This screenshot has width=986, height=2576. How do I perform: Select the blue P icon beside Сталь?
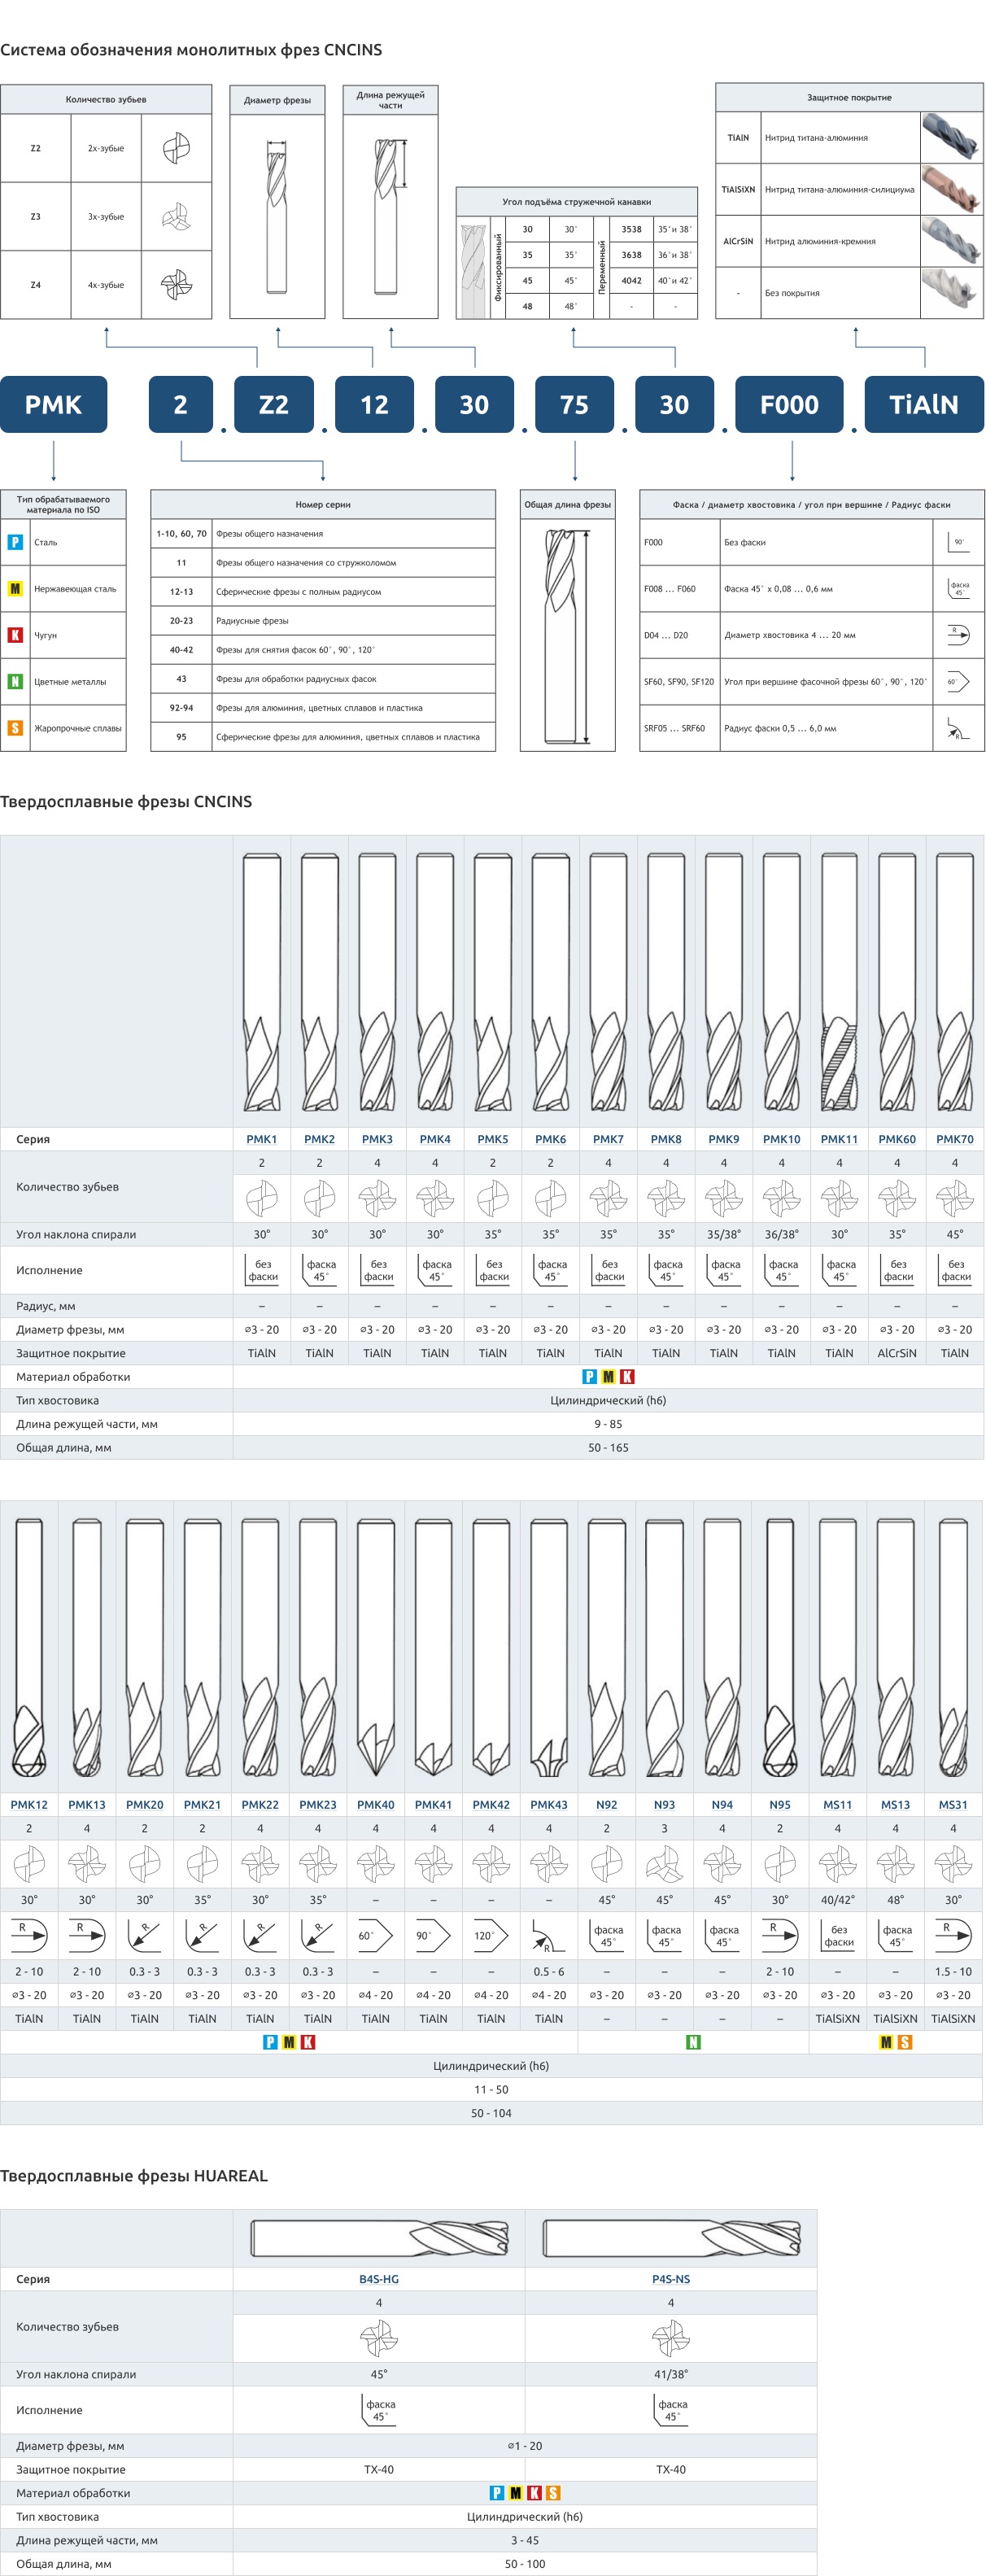[15, 542]
